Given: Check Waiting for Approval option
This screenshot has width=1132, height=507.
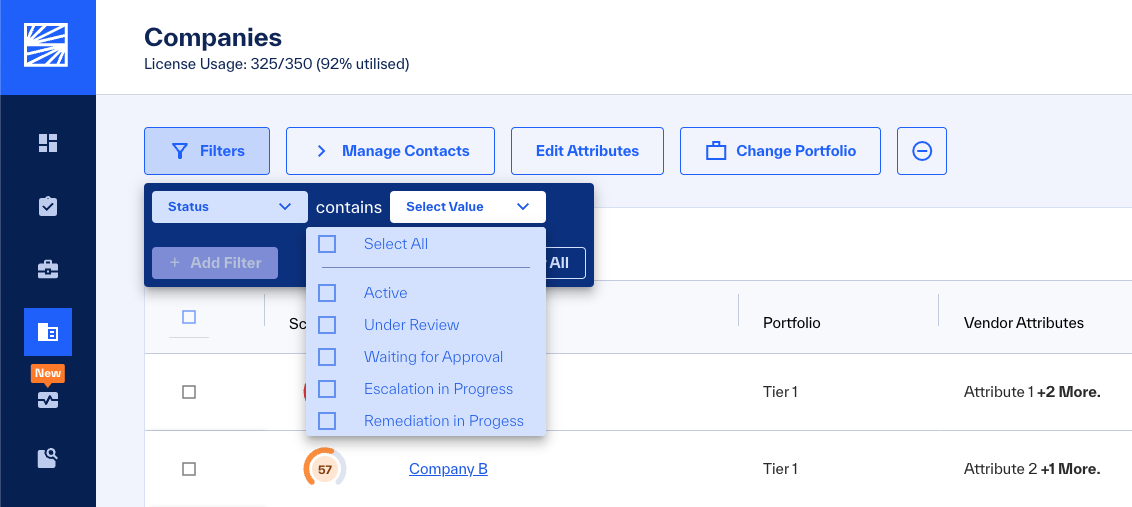Looking at the screenshot, I should 327,357.
